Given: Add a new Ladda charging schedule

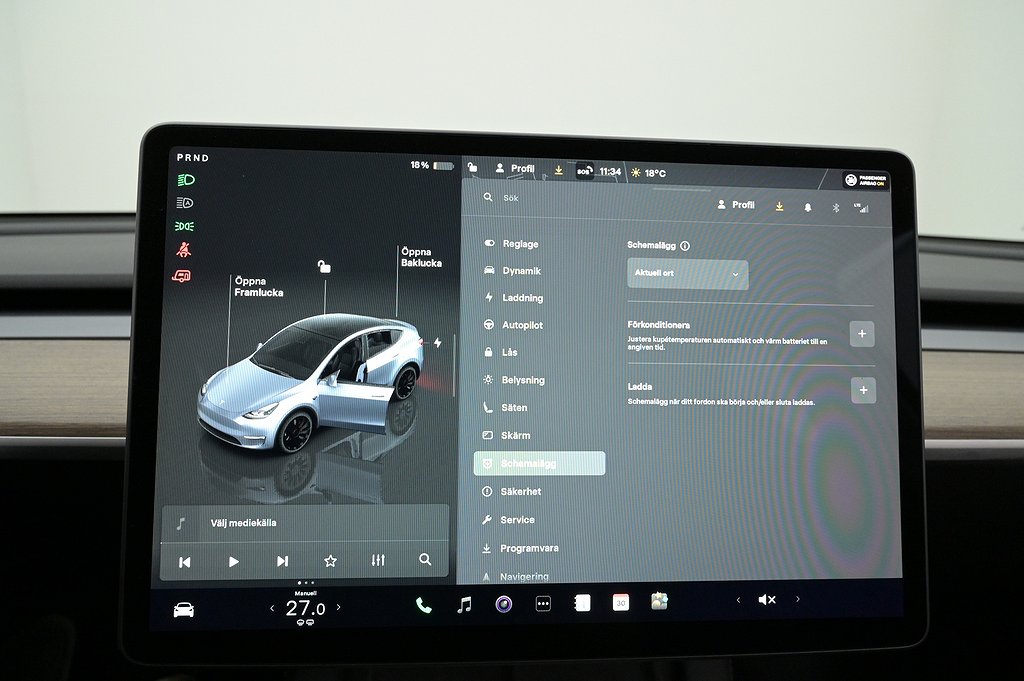Looking at the screenshot, I should (863, 390).
